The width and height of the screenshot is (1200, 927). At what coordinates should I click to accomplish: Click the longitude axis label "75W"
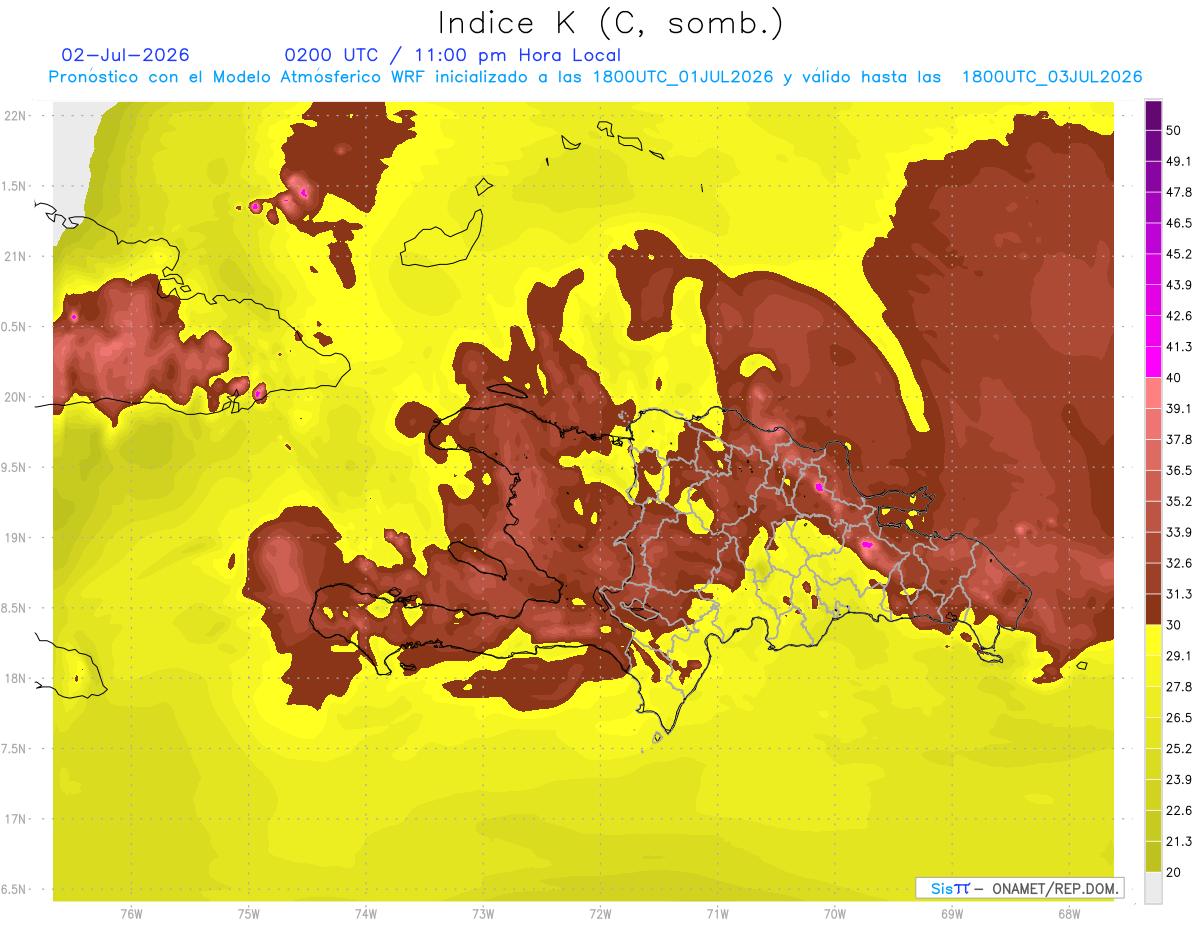coord(248,913)
